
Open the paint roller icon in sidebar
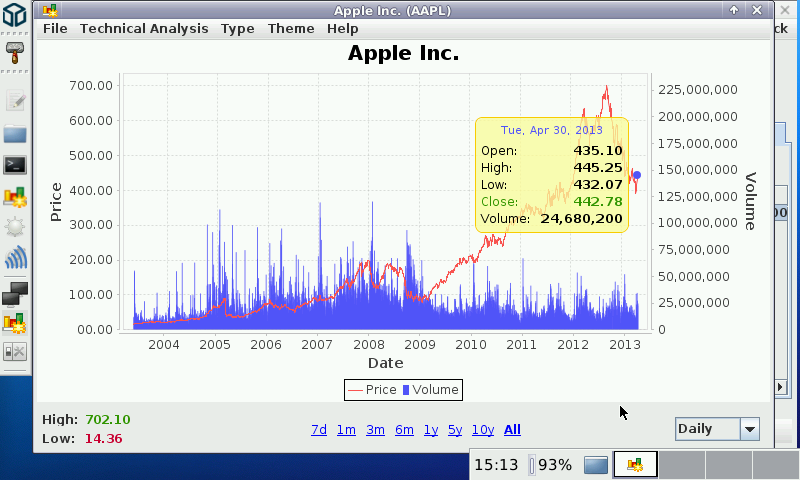pos(15,53)
